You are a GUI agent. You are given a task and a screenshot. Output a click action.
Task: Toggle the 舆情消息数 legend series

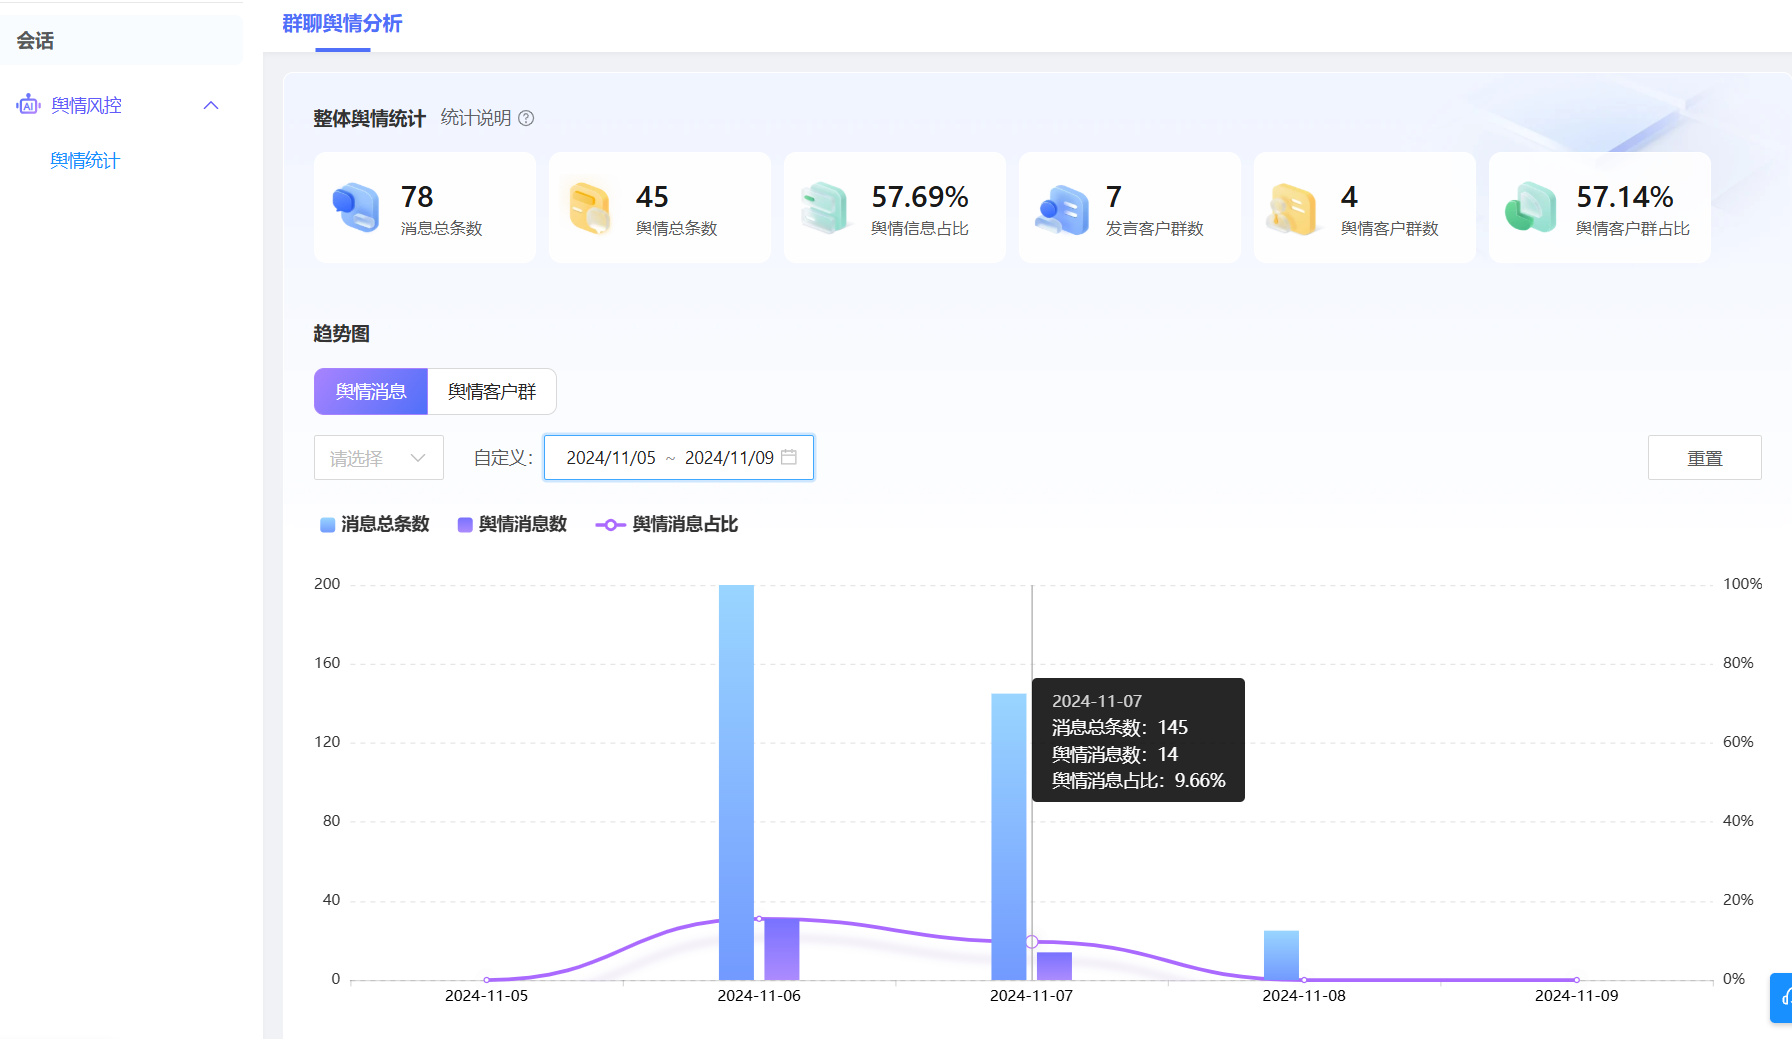[512, 524]
